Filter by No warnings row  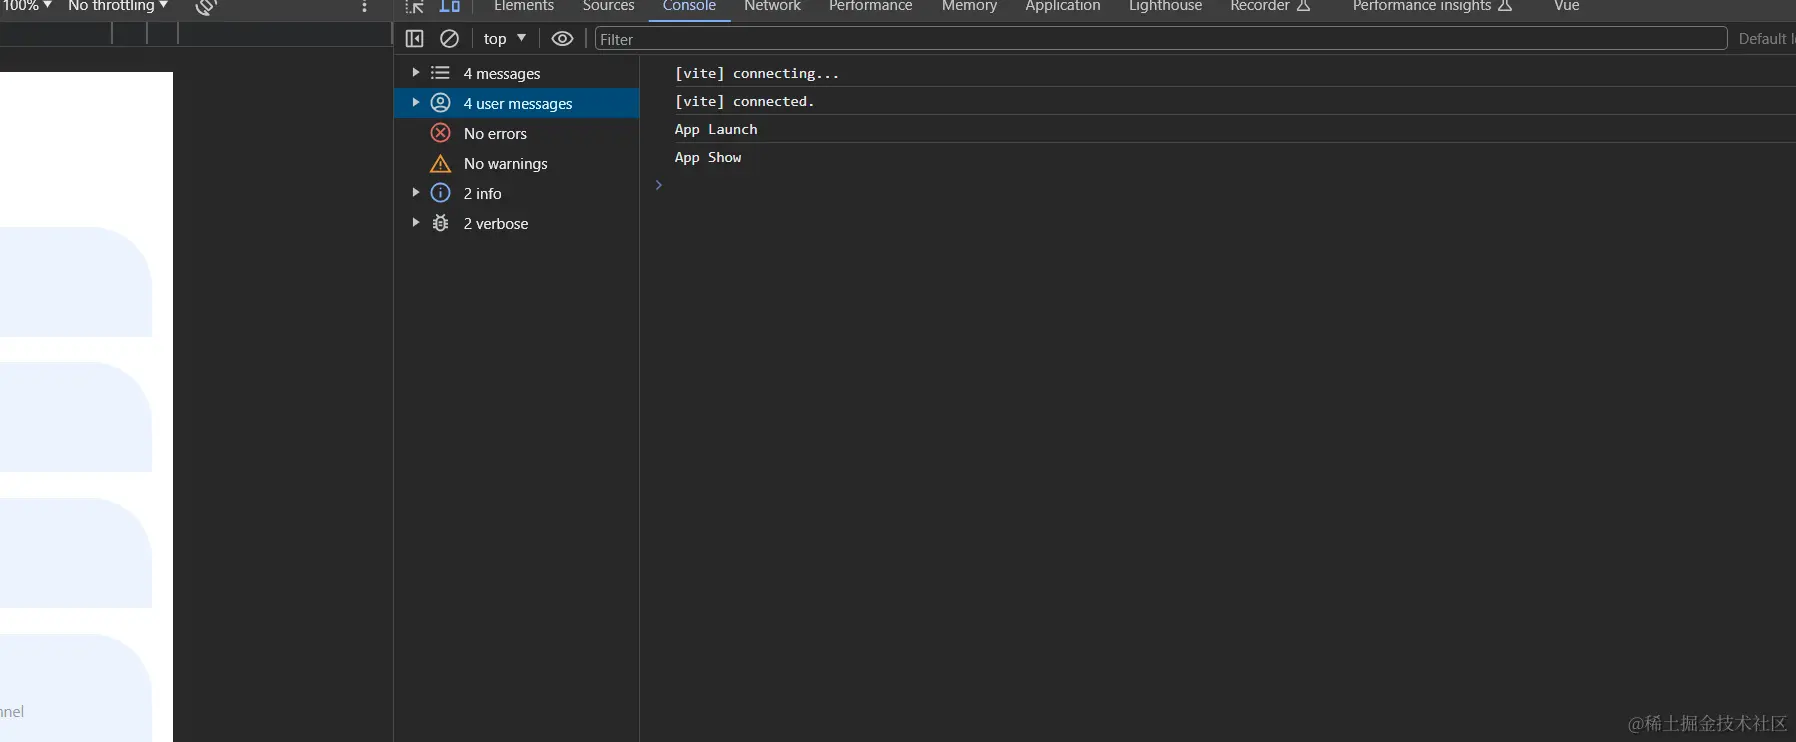point(517,163)
